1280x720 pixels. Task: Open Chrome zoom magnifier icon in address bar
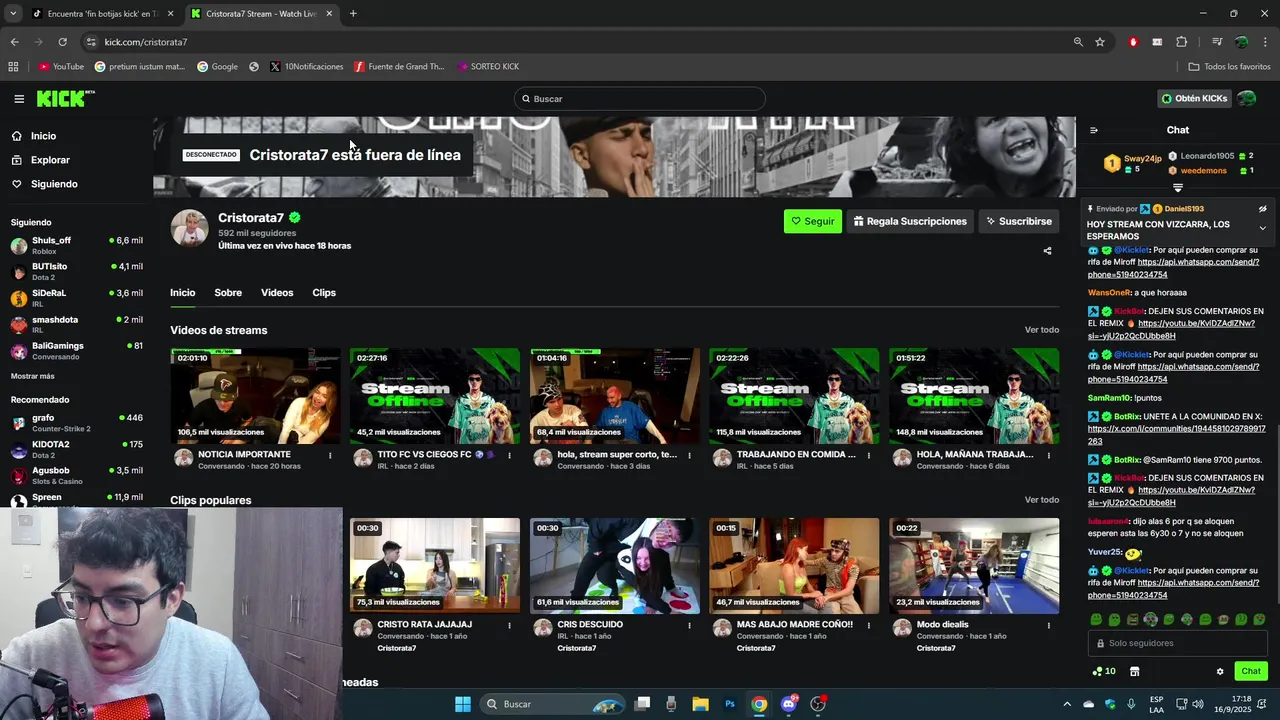(1078, 42)
